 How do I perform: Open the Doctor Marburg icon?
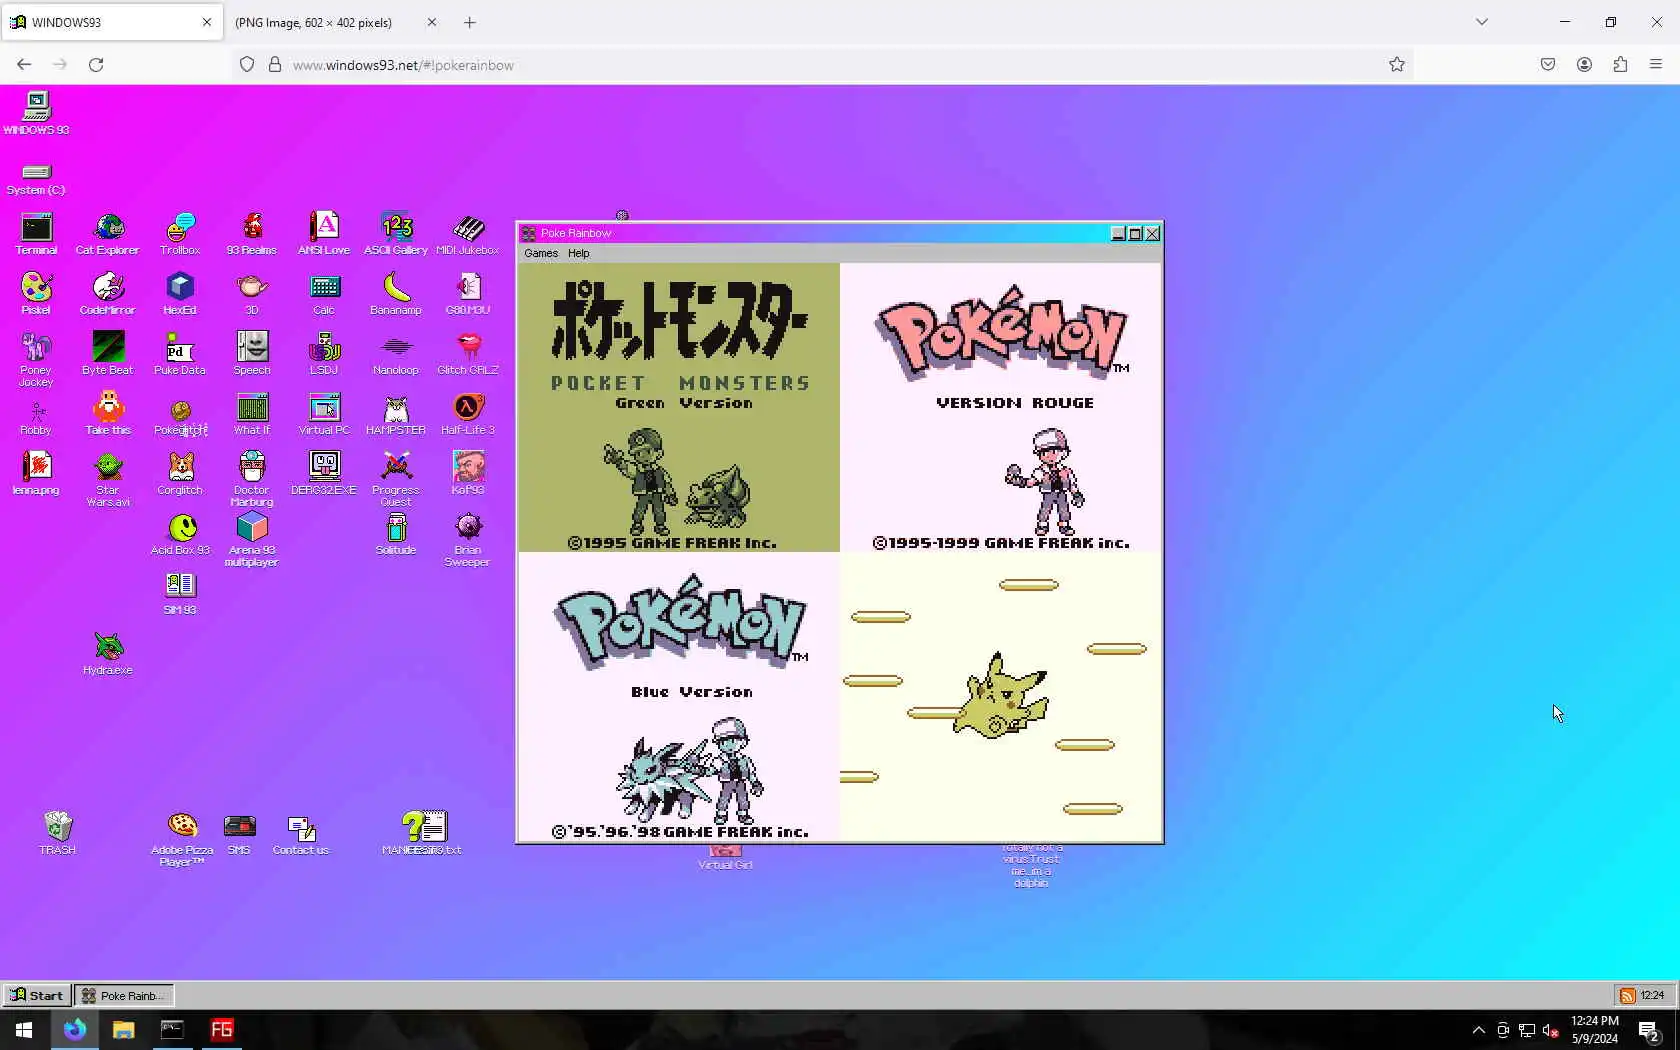click(x=252, y=480)
